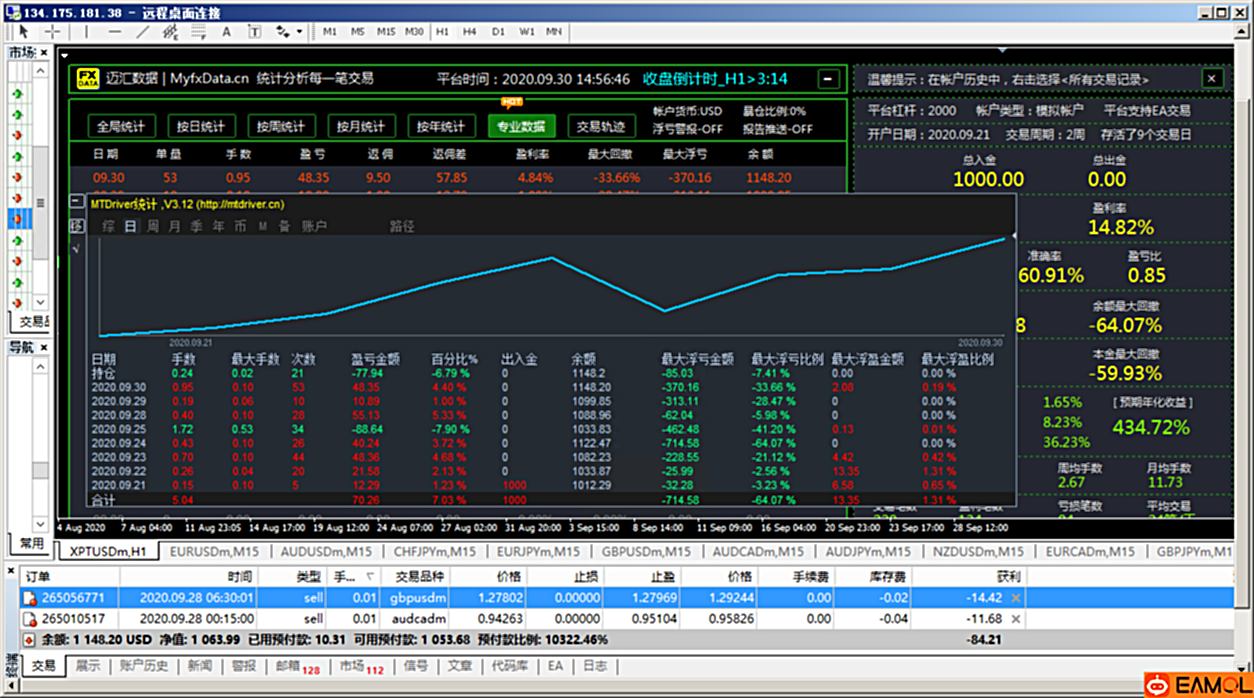Select the 综 tab in MTDriver

pyautogui.click(x=108, y=227)
